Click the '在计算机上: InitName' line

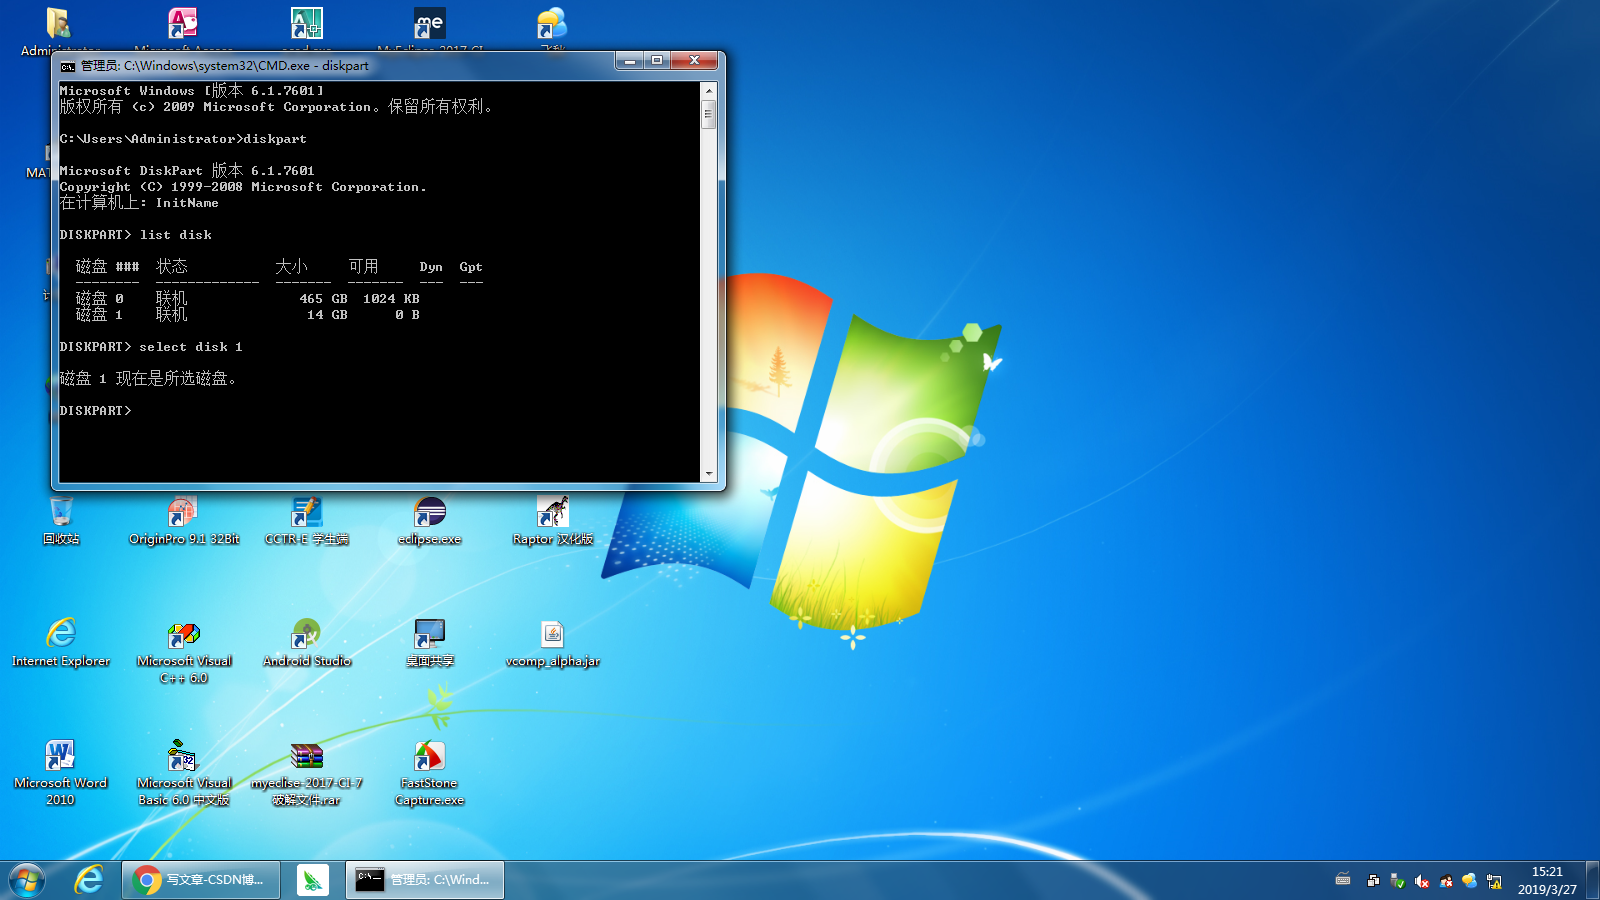pyautogui.click(x=139, y=203)
